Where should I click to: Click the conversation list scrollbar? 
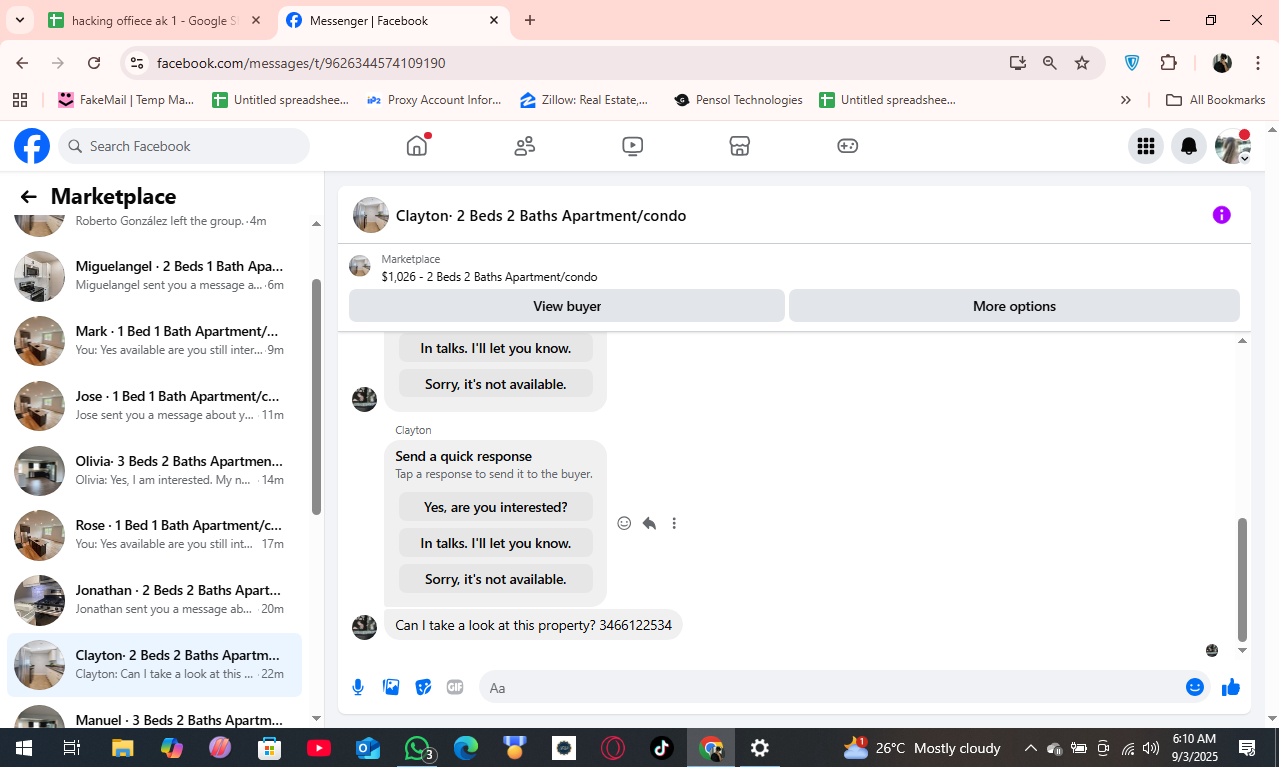click(x=316, y=396)
